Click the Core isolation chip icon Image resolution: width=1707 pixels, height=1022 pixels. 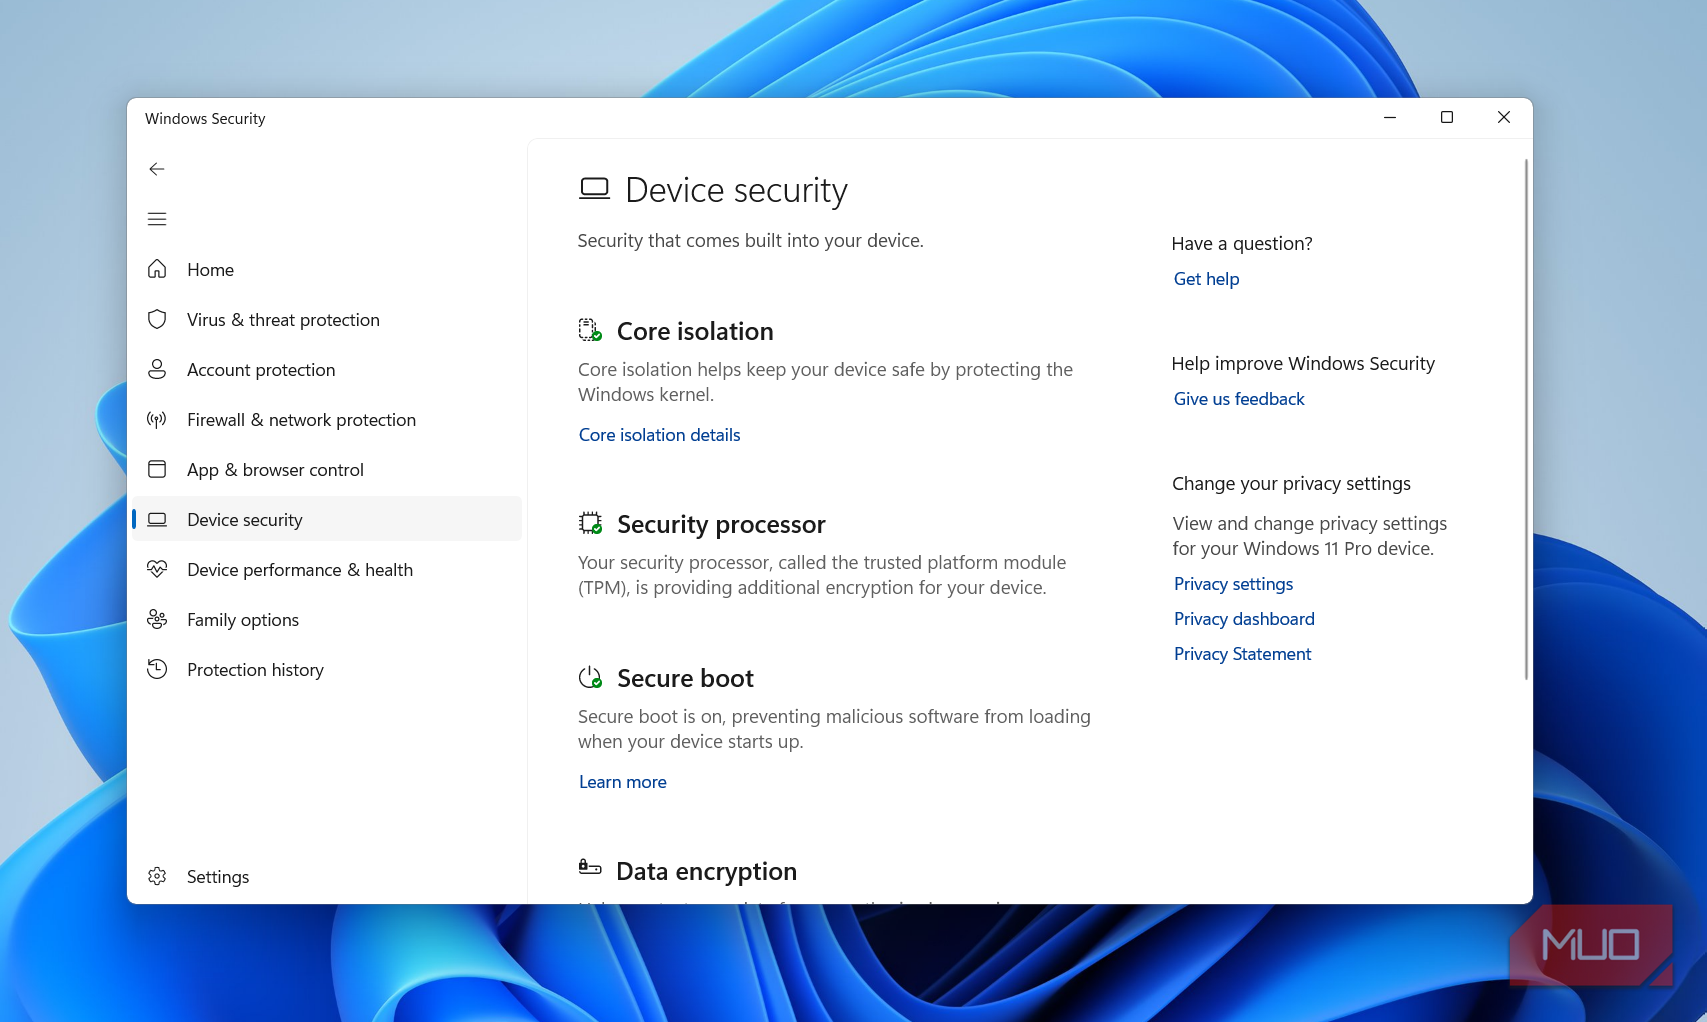coord(590,330)
